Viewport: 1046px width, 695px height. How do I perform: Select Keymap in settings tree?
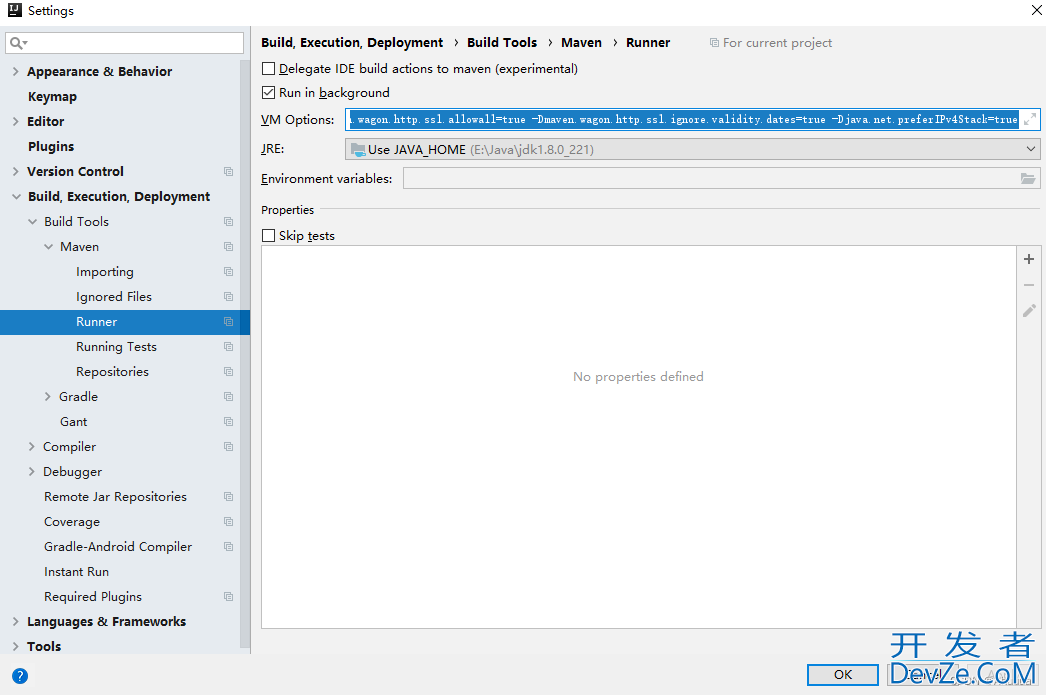pyautogui.click(x=52, y=97)
